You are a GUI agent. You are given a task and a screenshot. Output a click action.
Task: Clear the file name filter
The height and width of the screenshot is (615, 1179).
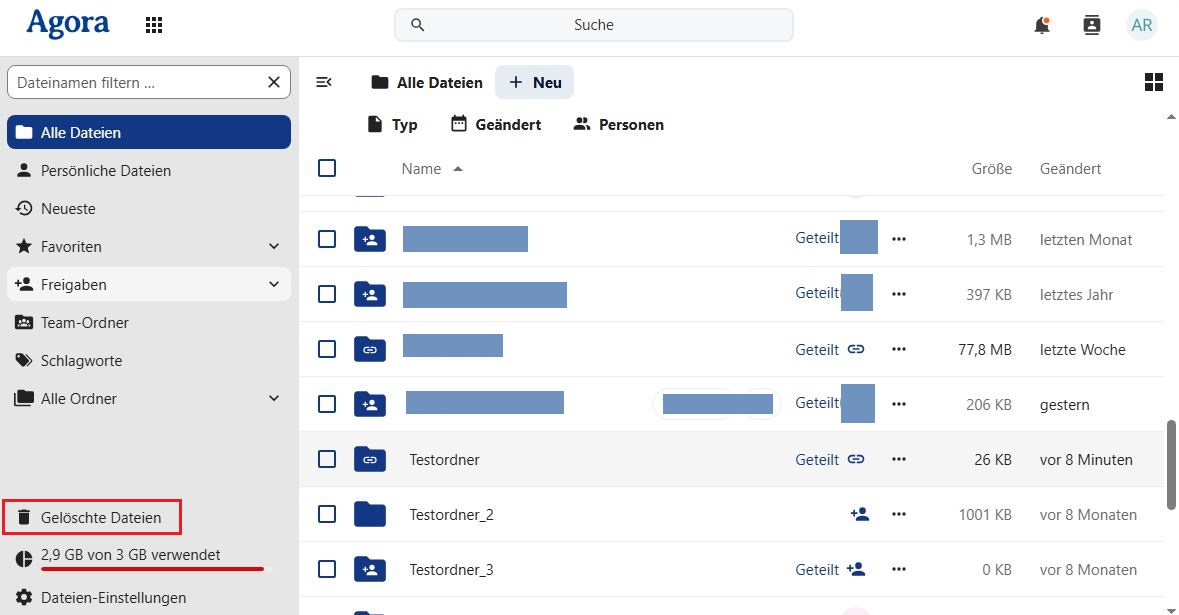click(x=274, y=82)
